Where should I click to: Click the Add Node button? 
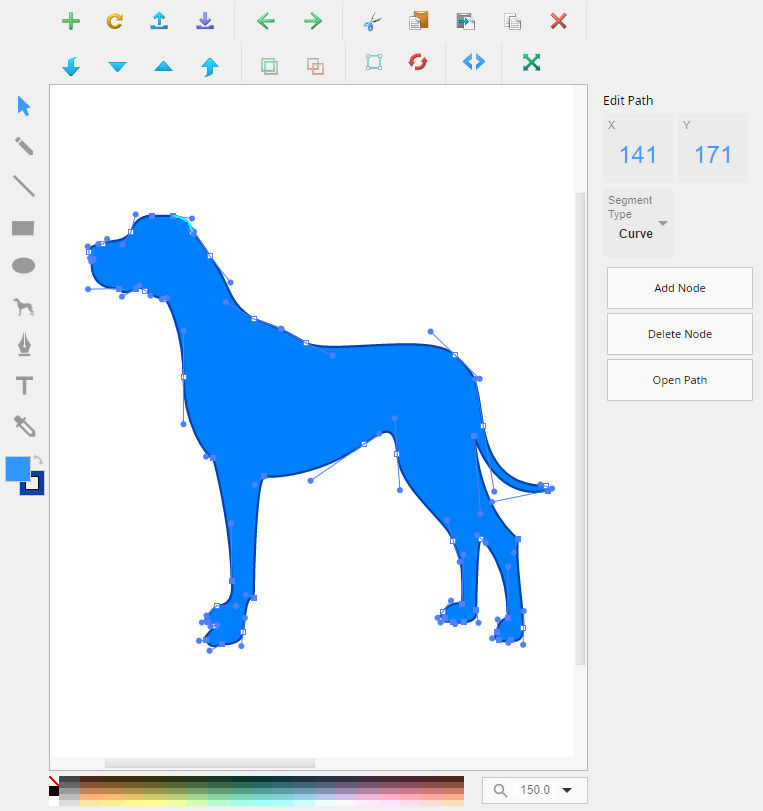coord(679,288)
